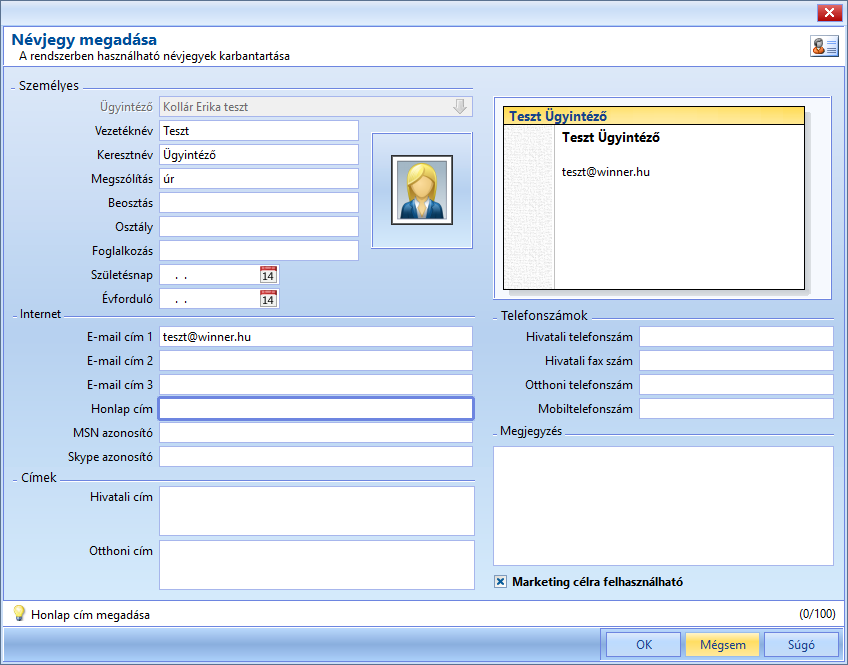Click the contact card icon in header
848x665 pixels.
tap(824, 46)
